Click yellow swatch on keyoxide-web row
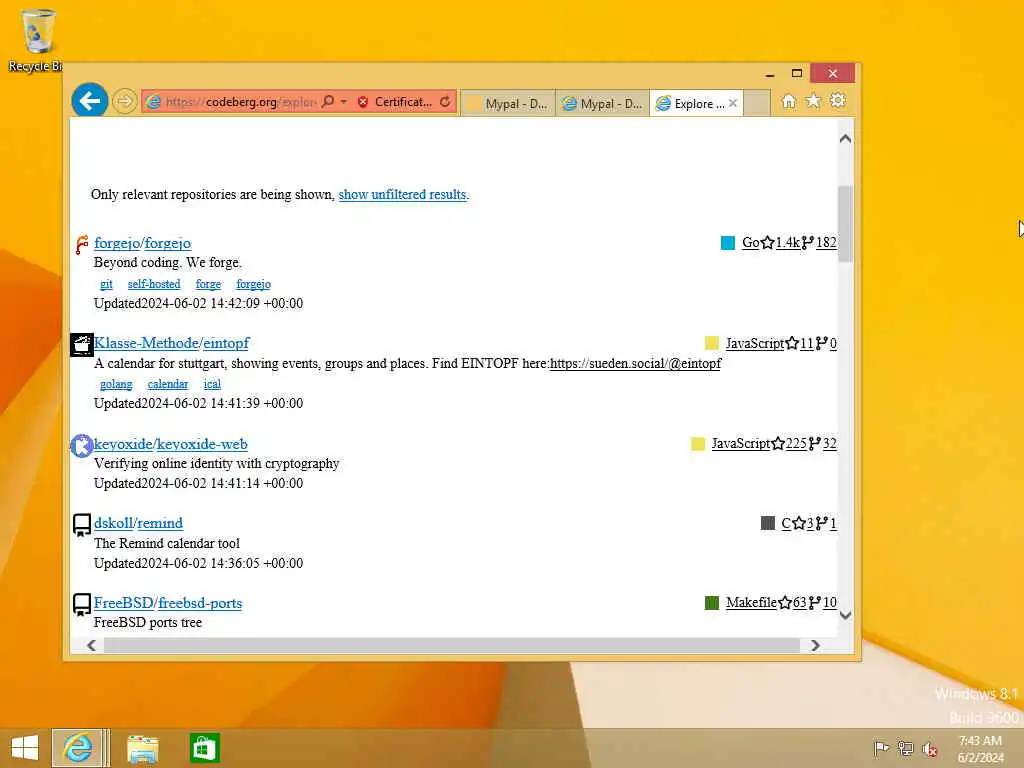 698,444
